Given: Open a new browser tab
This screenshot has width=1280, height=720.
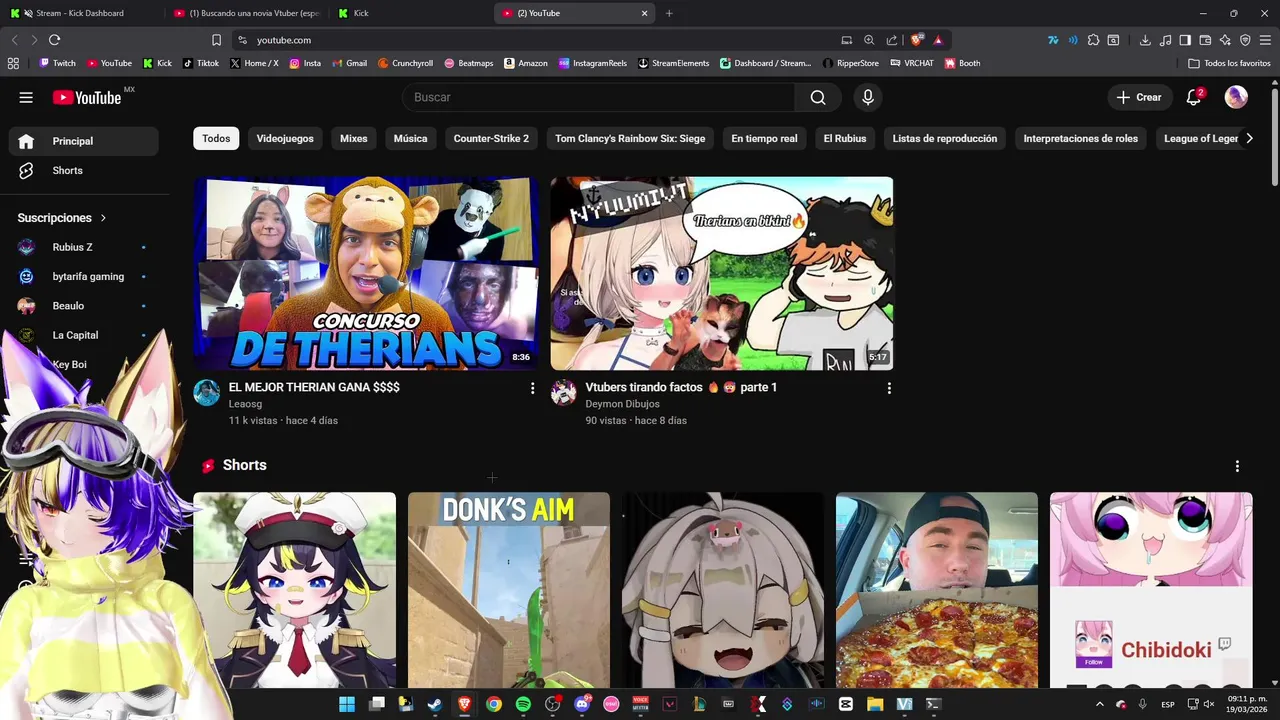Looking at the screenshot, I should point(669,13).
